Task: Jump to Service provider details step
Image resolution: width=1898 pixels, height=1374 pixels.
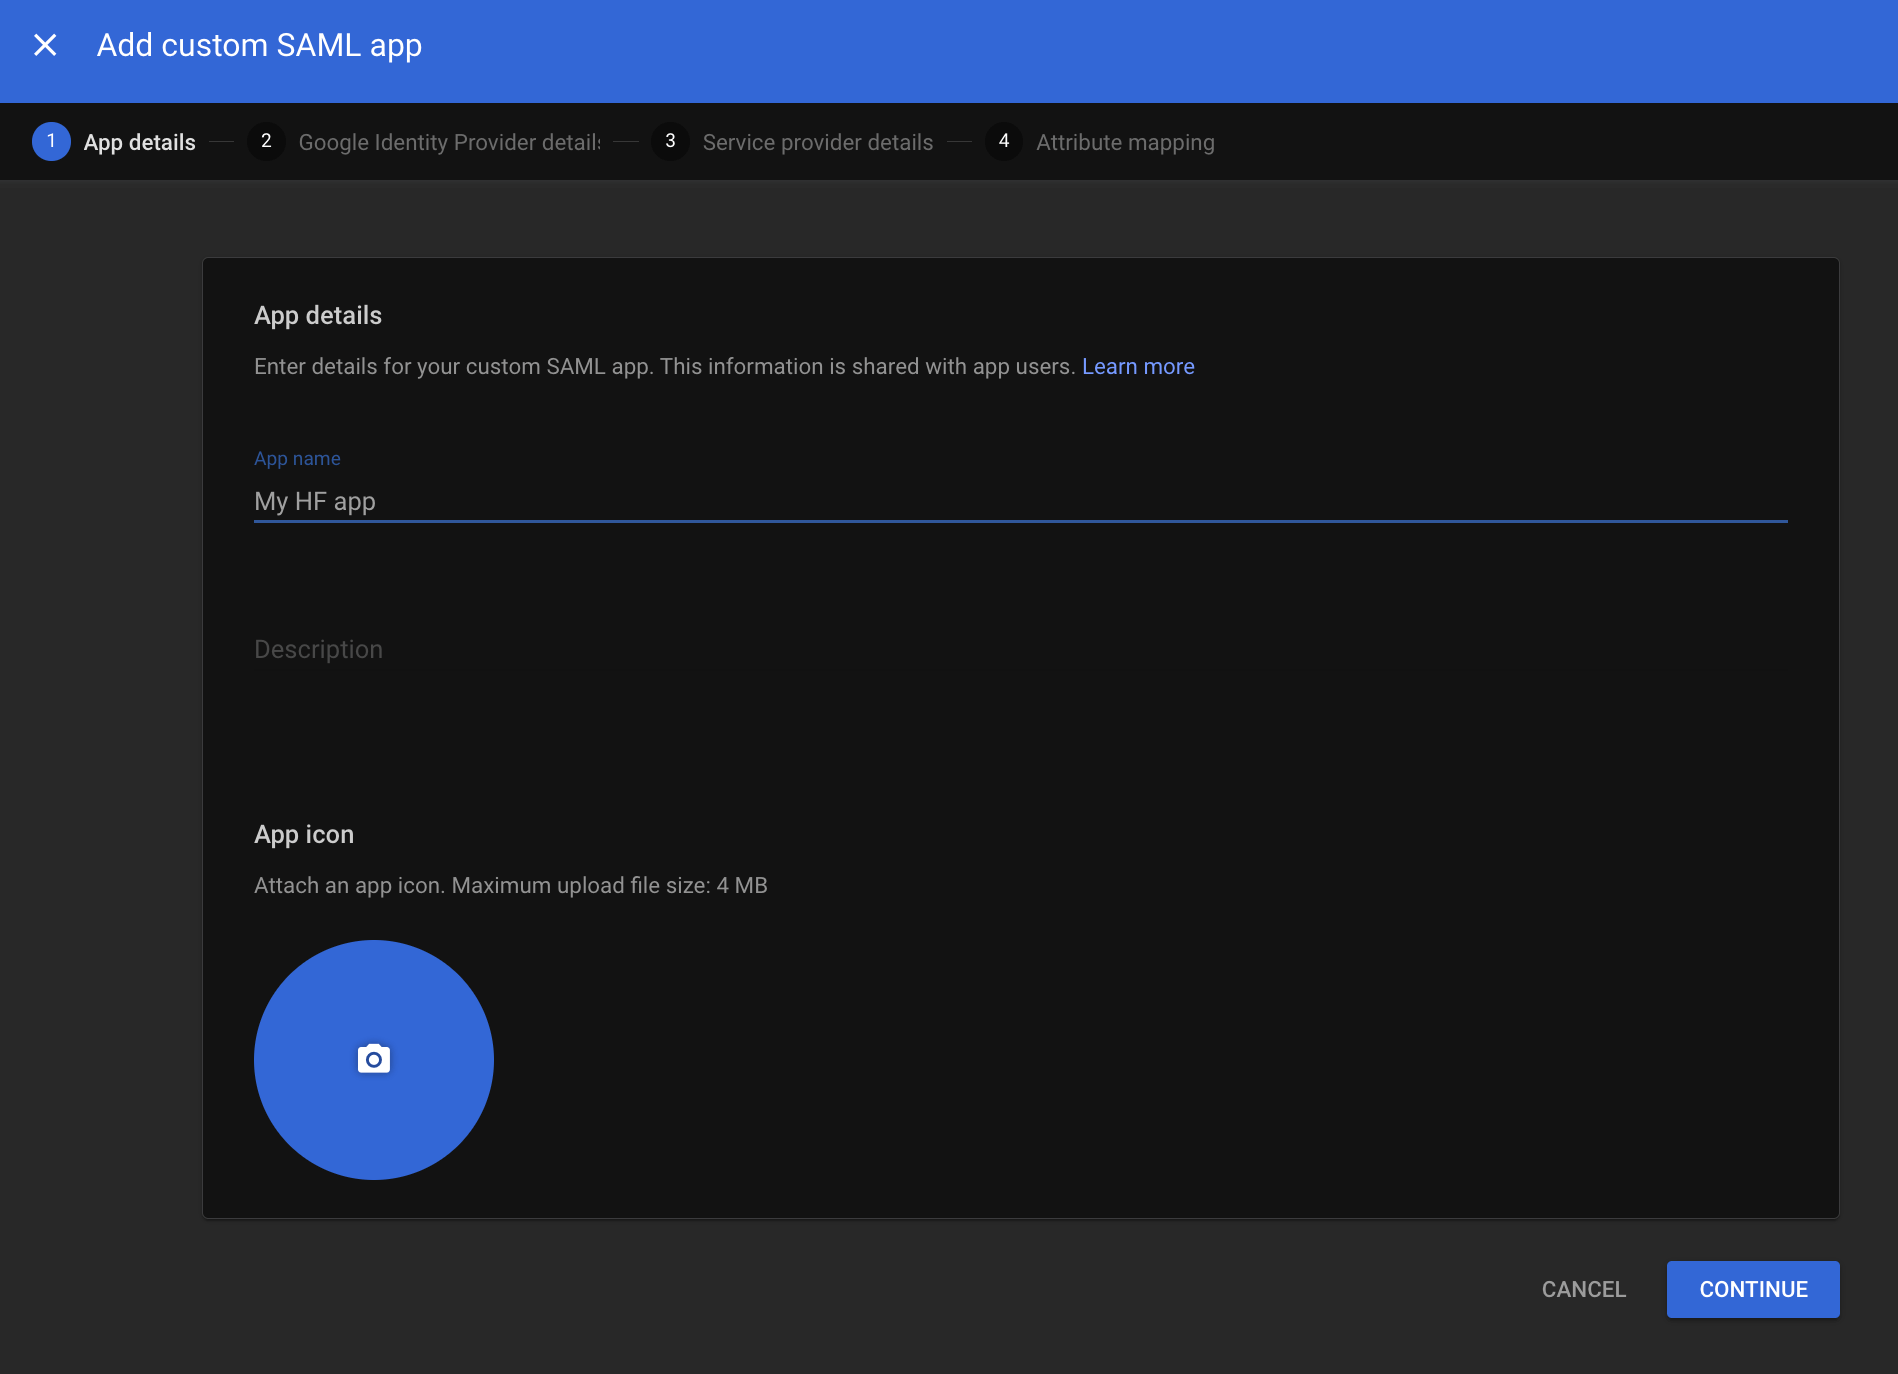Action: click(817, 142)
